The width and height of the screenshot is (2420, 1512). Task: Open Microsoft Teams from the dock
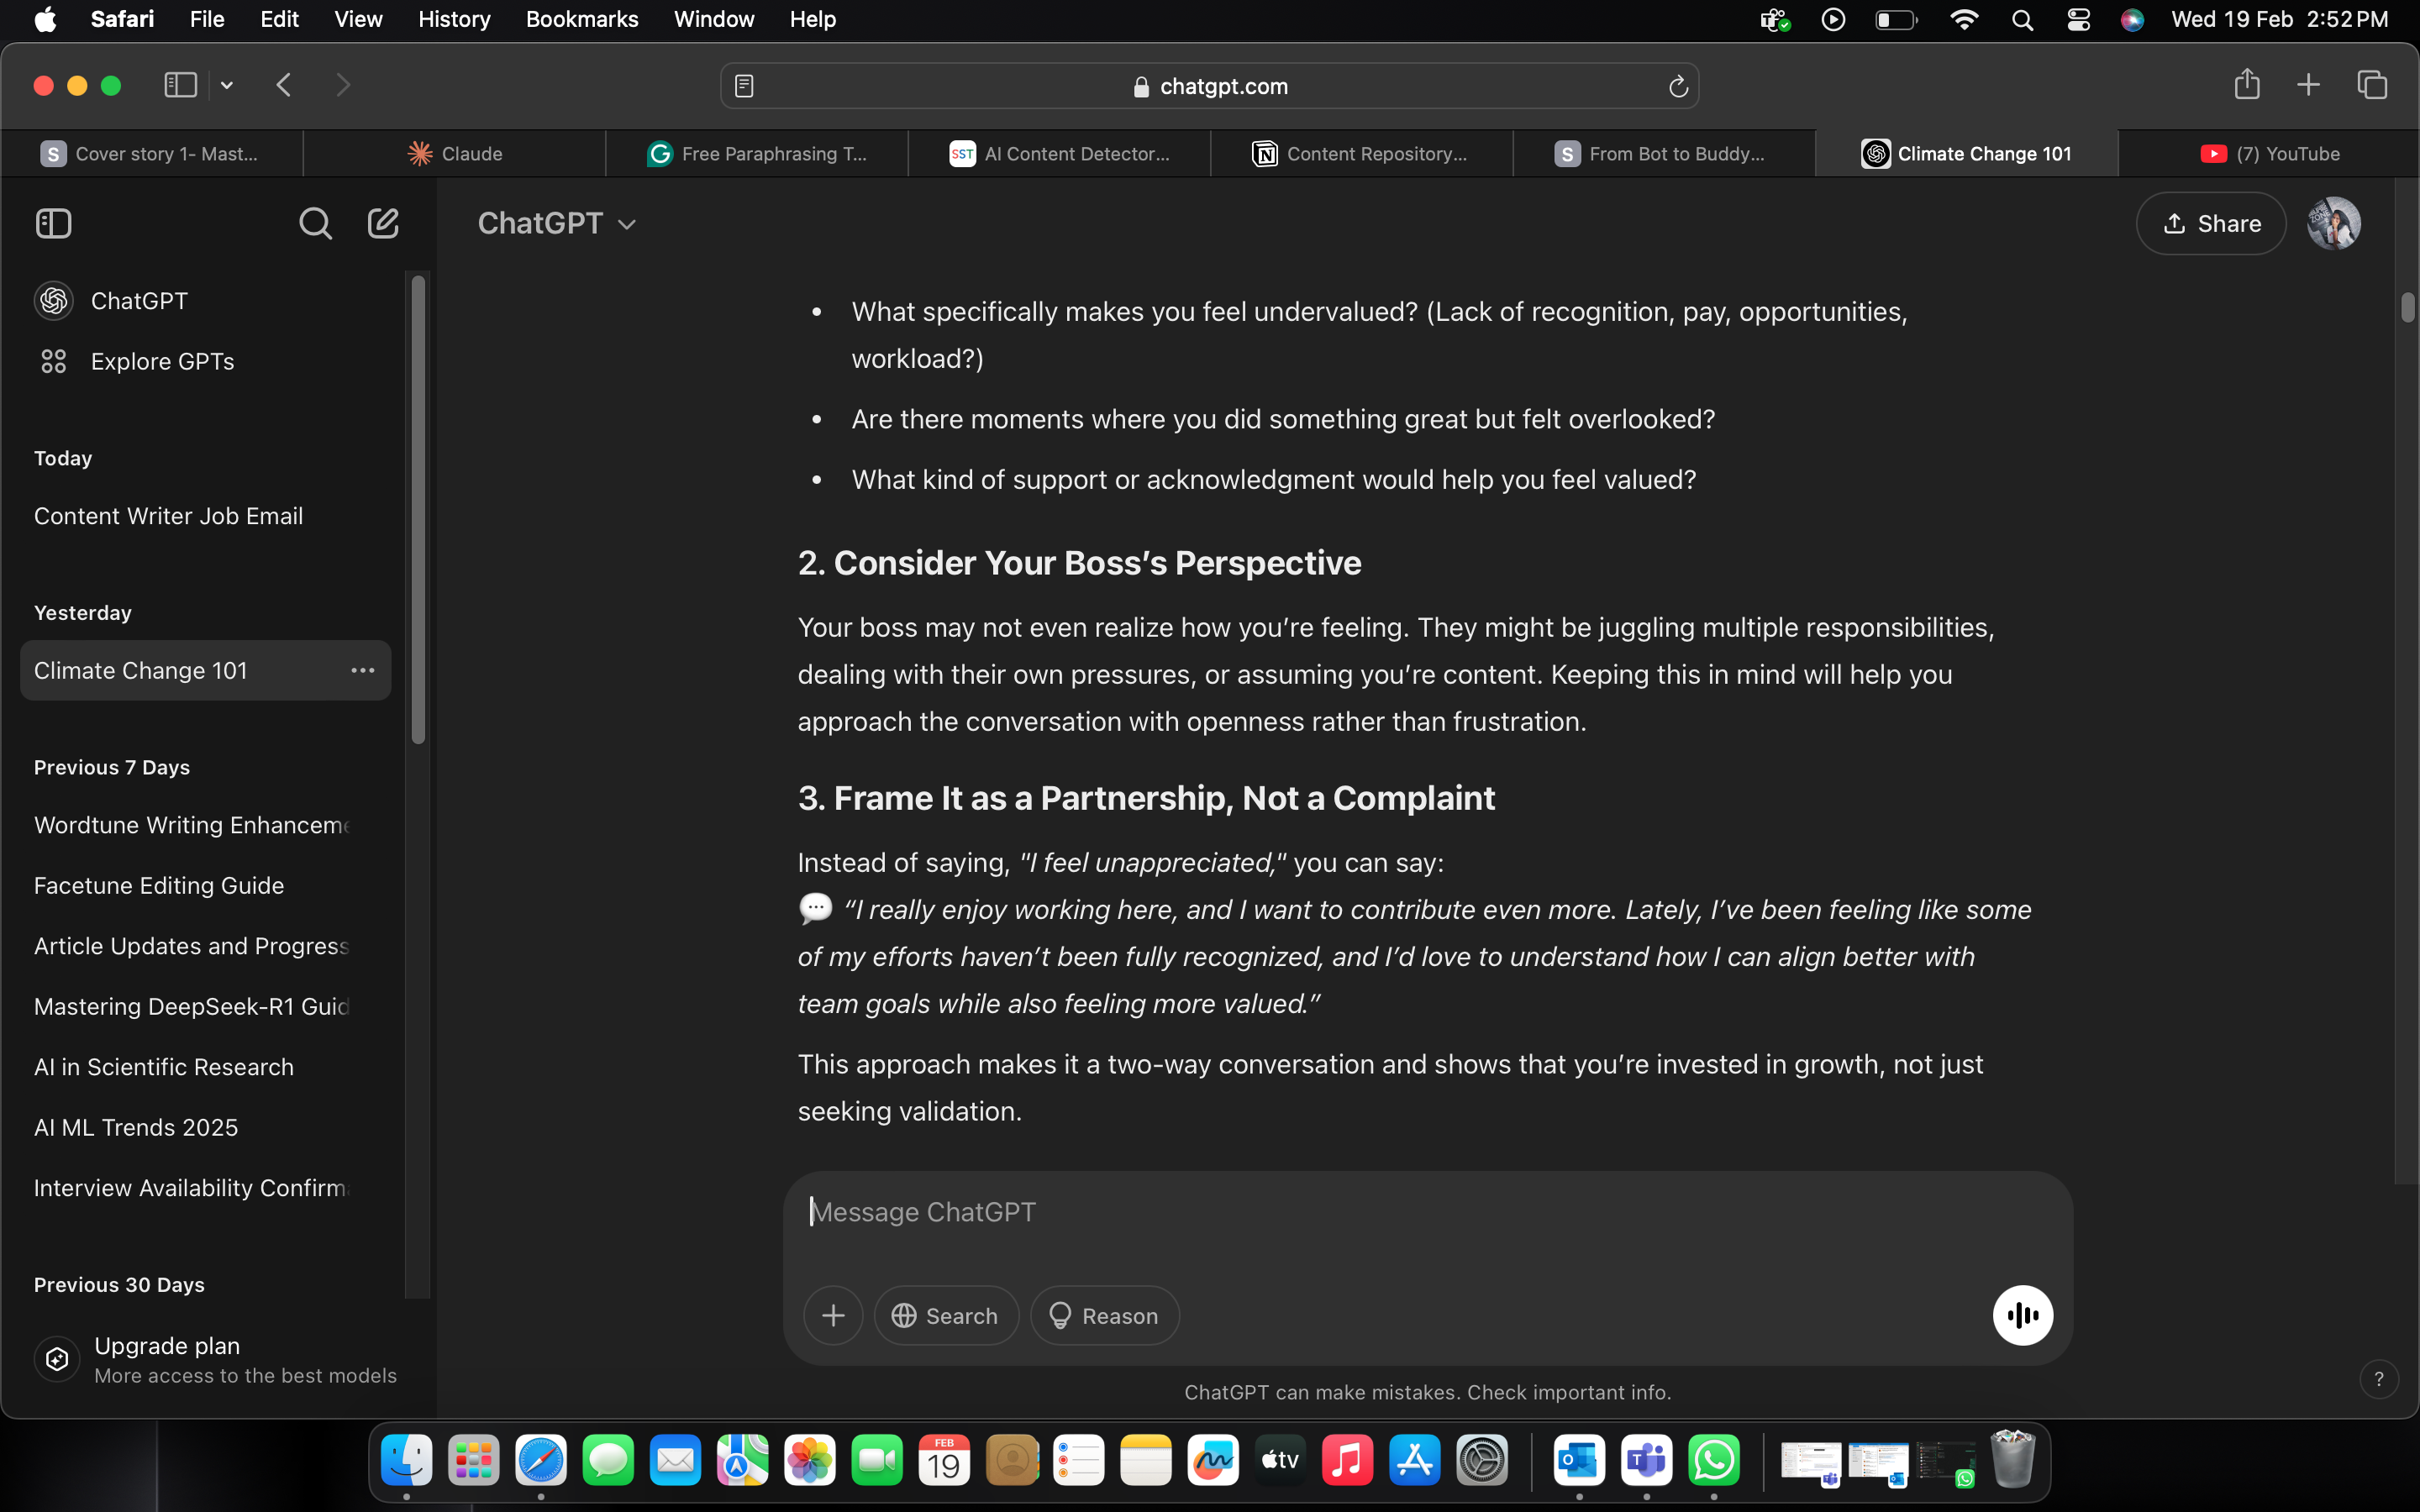coord(1646,1461)
